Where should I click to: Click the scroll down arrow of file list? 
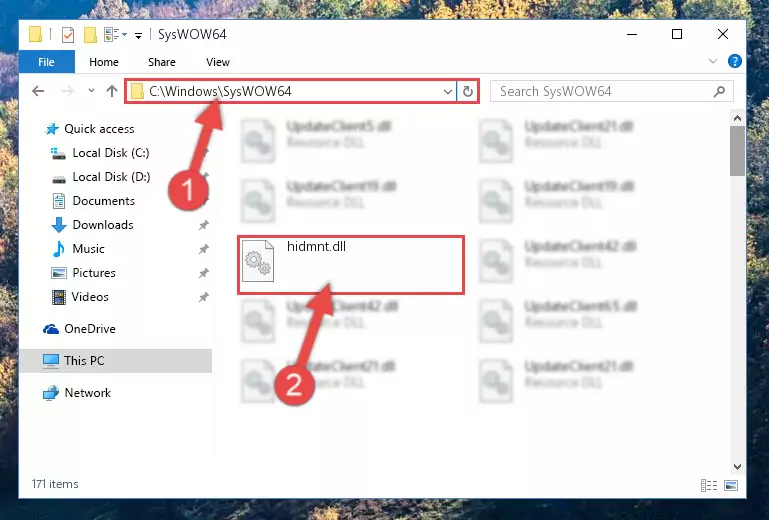coord(737,467)
